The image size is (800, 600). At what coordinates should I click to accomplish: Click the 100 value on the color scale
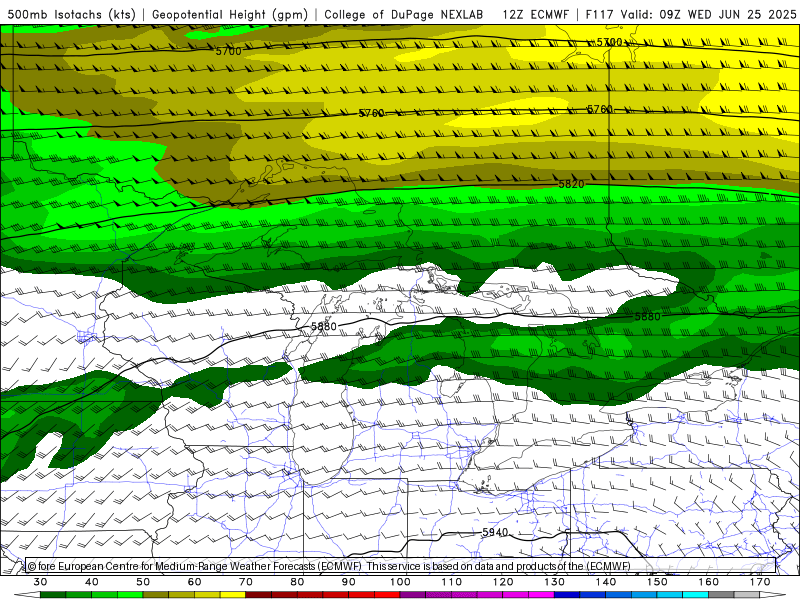coord(401,582)
